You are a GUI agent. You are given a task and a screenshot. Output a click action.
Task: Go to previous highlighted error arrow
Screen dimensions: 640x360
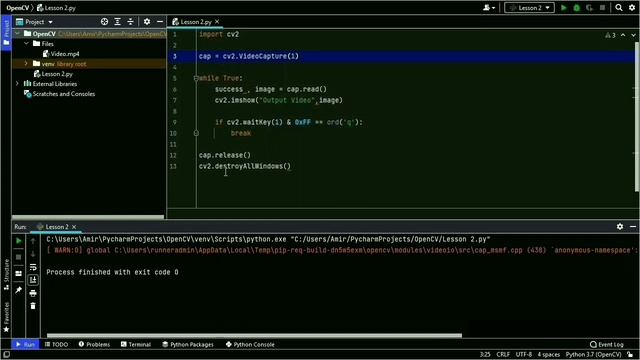623,35
